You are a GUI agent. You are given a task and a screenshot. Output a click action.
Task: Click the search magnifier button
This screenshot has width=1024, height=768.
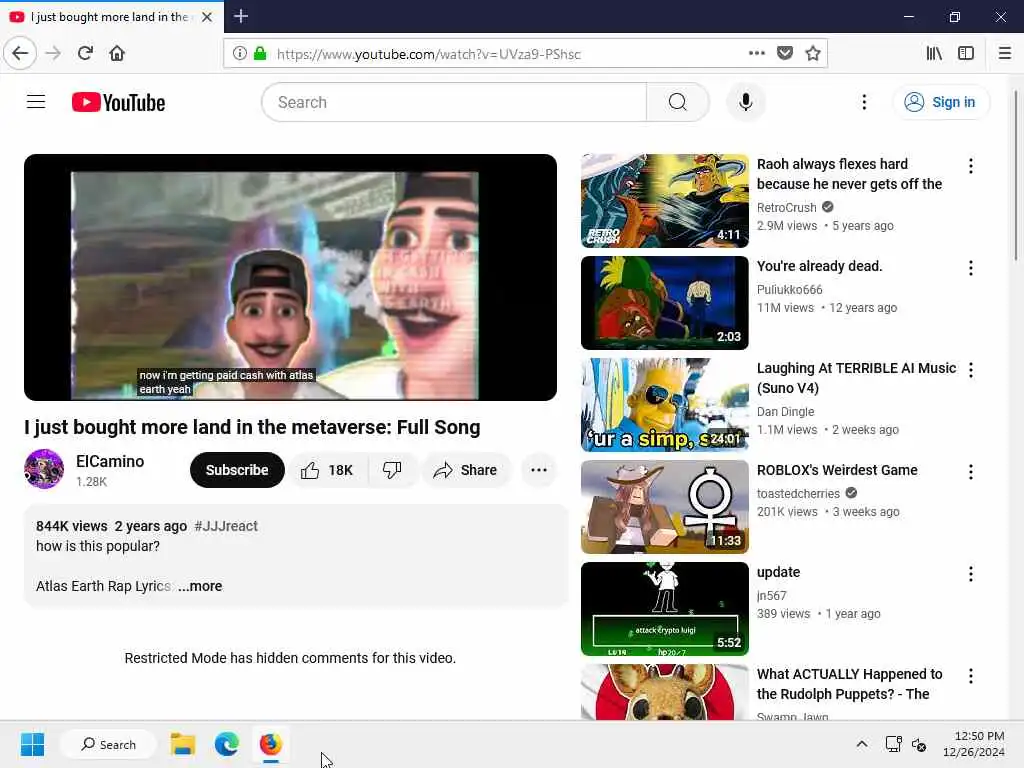678,102
